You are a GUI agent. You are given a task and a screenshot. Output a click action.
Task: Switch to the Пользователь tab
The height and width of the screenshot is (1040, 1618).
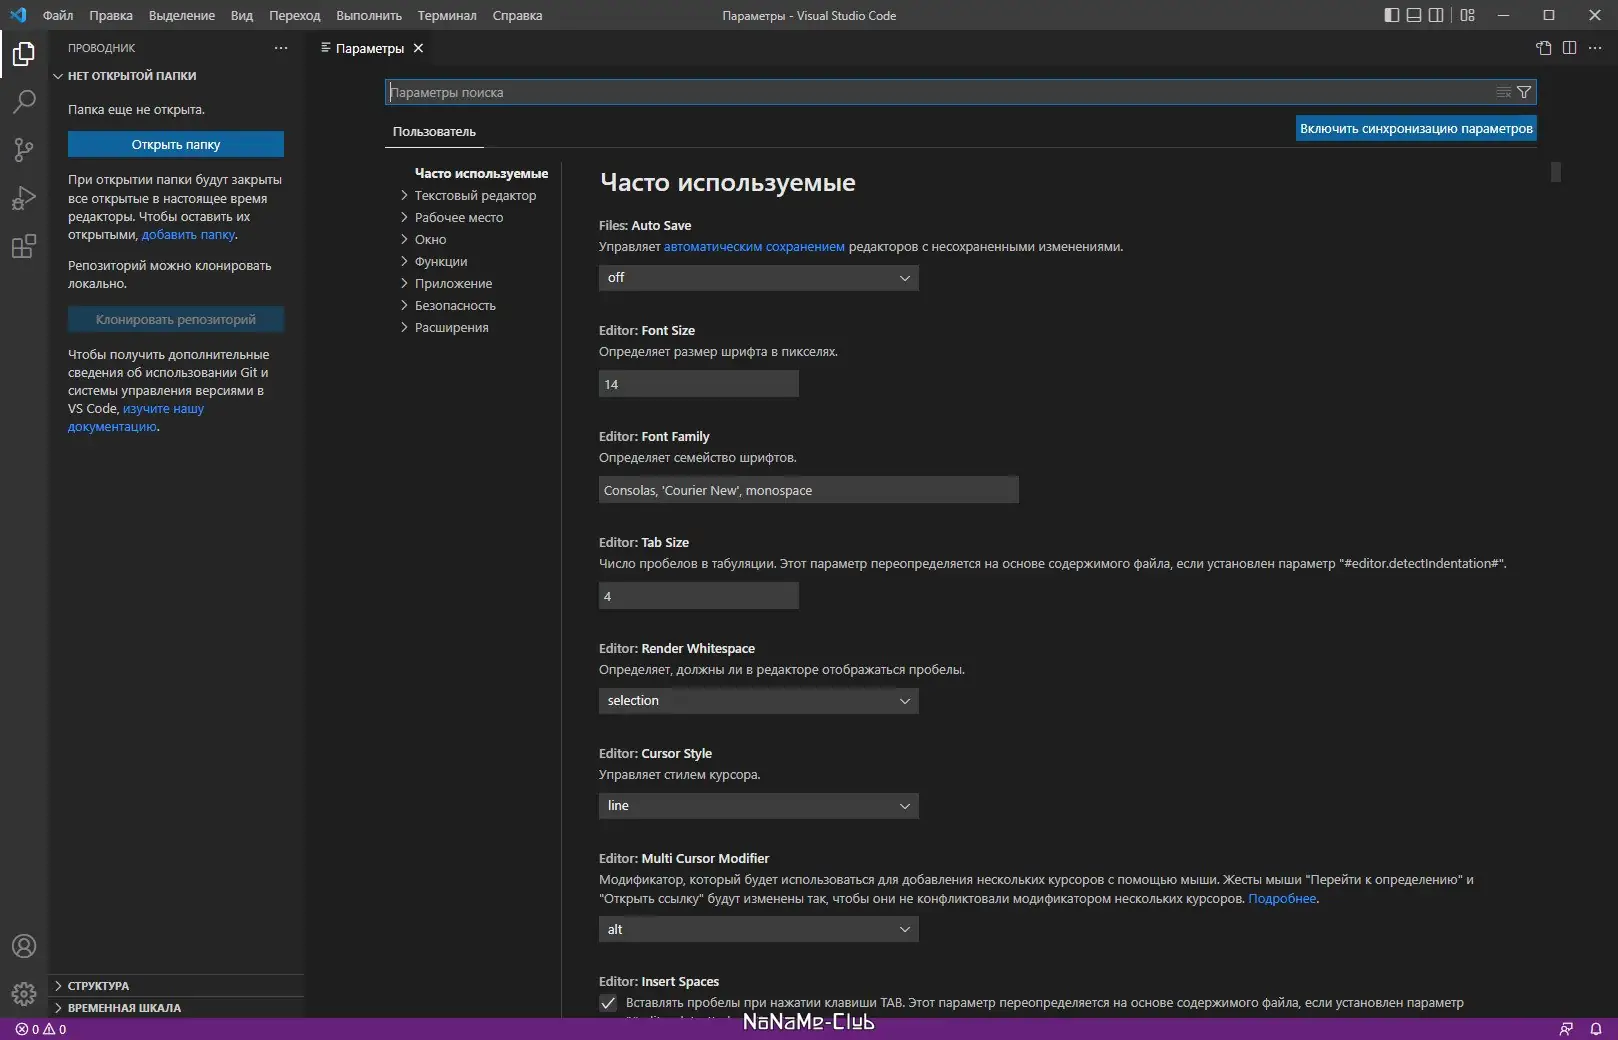434,131
